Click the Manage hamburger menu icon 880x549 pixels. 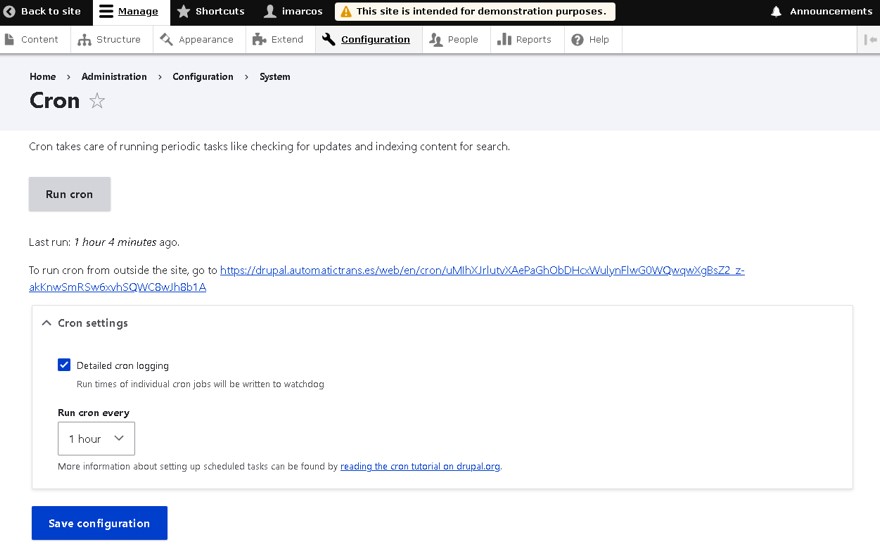(106, 12)
